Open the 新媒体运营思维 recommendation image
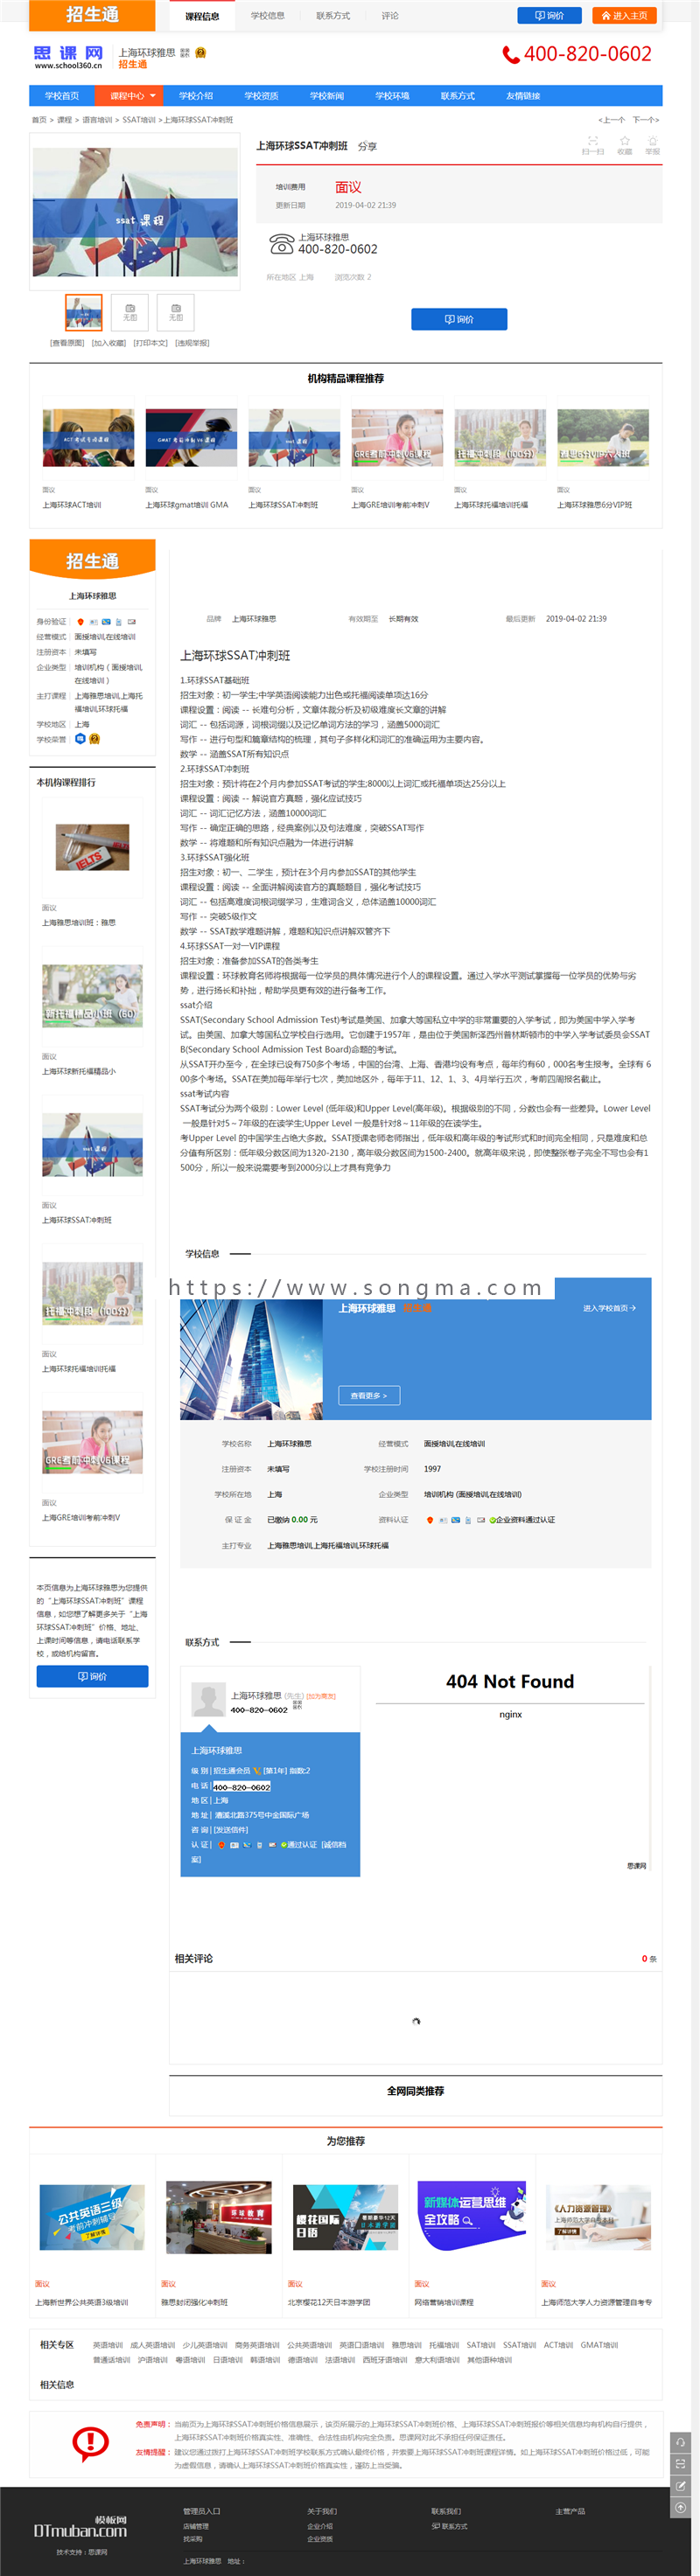The height and width of the screenshot is (2576, 700). click(471, 2216)
